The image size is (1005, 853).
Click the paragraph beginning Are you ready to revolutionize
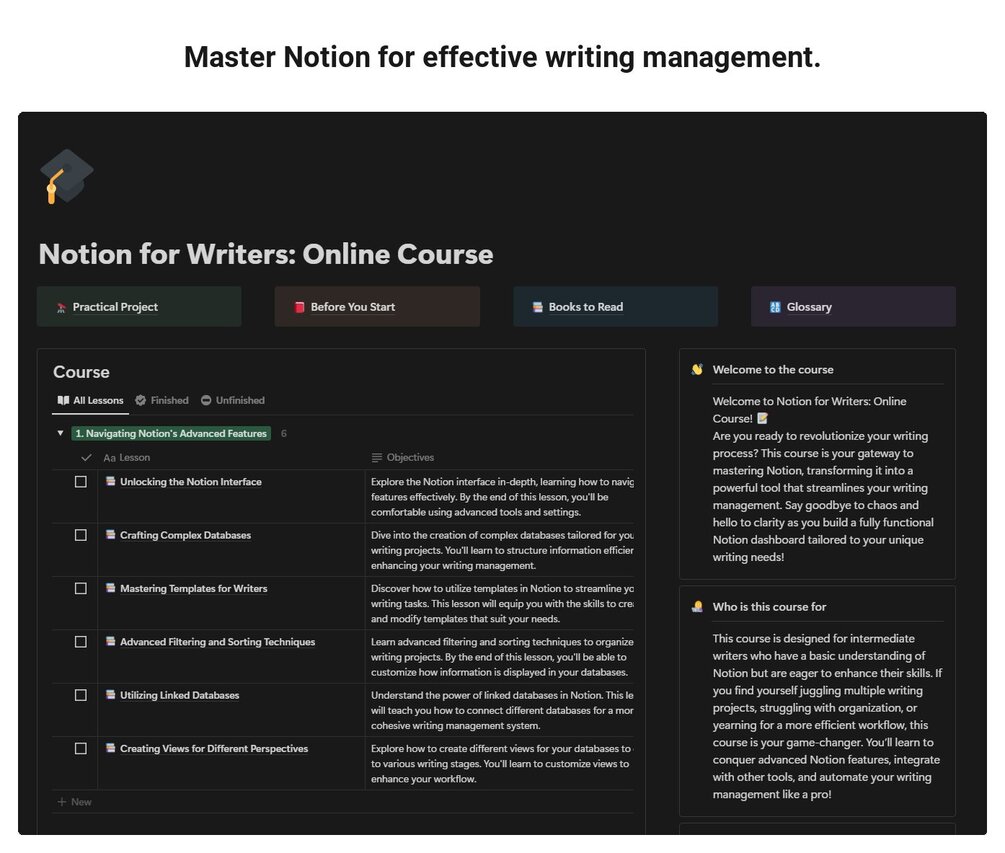click(823, 496)
